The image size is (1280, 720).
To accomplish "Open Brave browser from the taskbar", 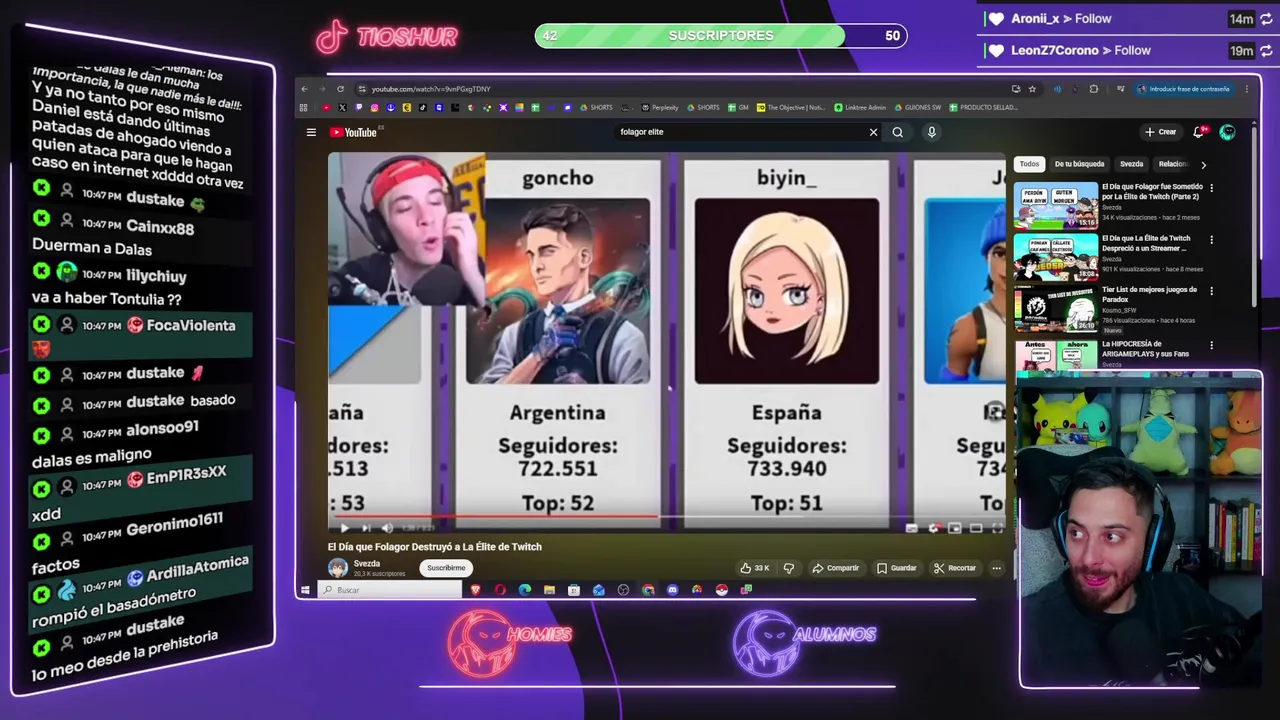I will (x=475, y=590).
